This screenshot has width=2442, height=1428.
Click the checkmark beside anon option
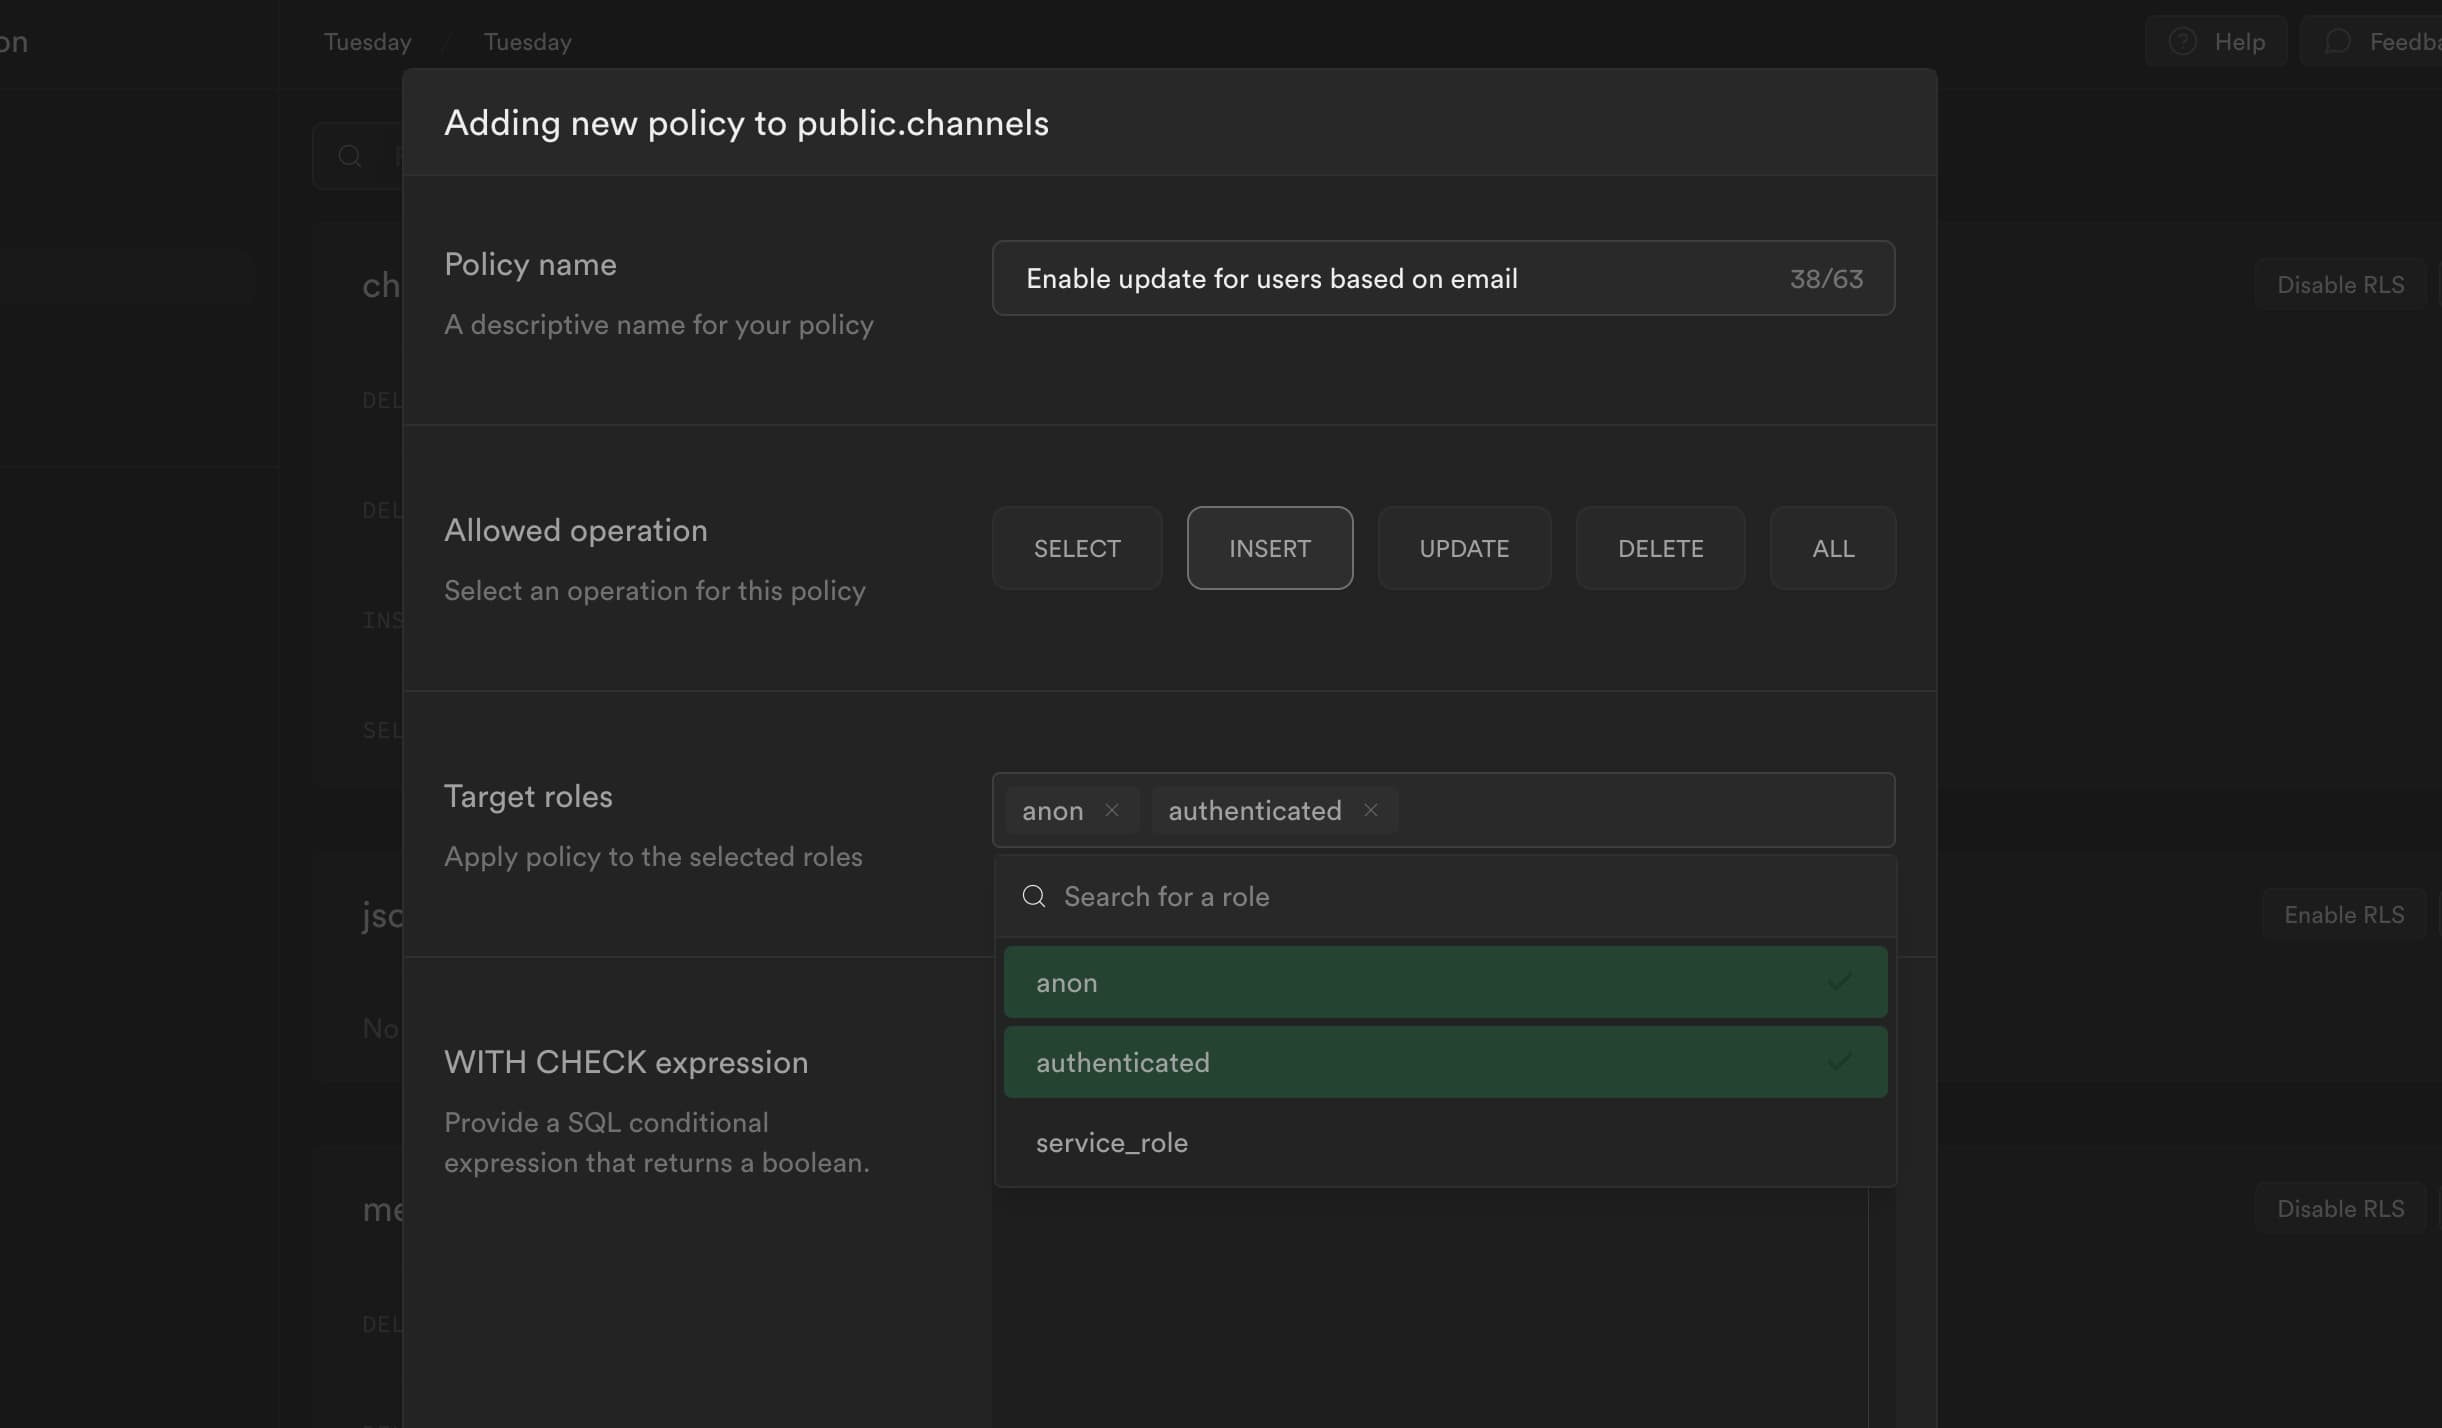[1839, 982]
